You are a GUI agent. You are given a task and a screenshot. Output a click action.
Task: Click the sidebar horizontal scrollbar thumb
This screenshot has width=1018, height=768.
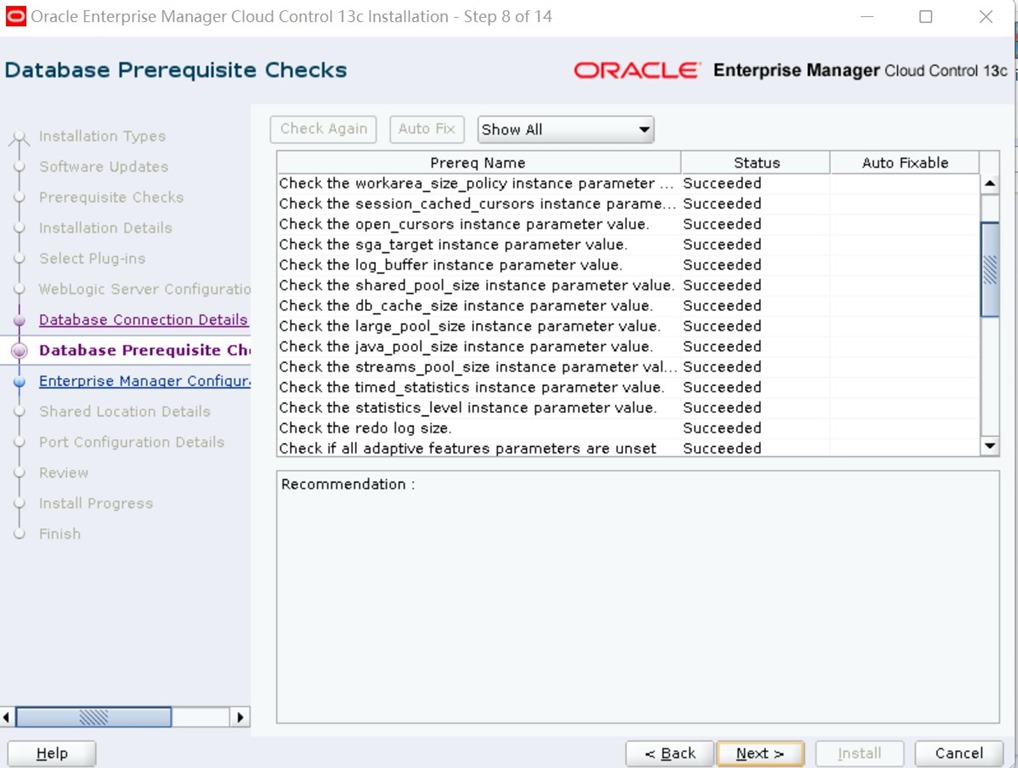(x=93, y=717)
